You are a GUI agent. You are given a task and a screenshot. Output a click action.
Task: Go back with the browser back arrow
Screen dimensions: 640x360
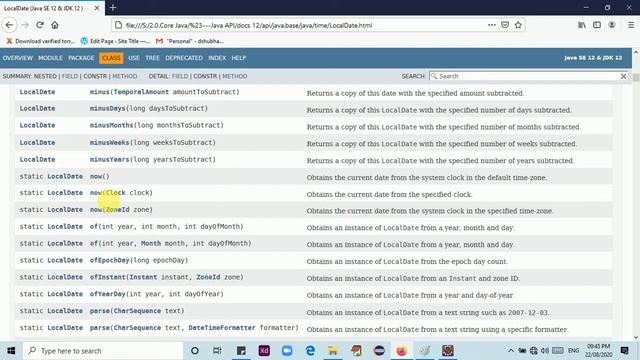[x=9, y=25]
